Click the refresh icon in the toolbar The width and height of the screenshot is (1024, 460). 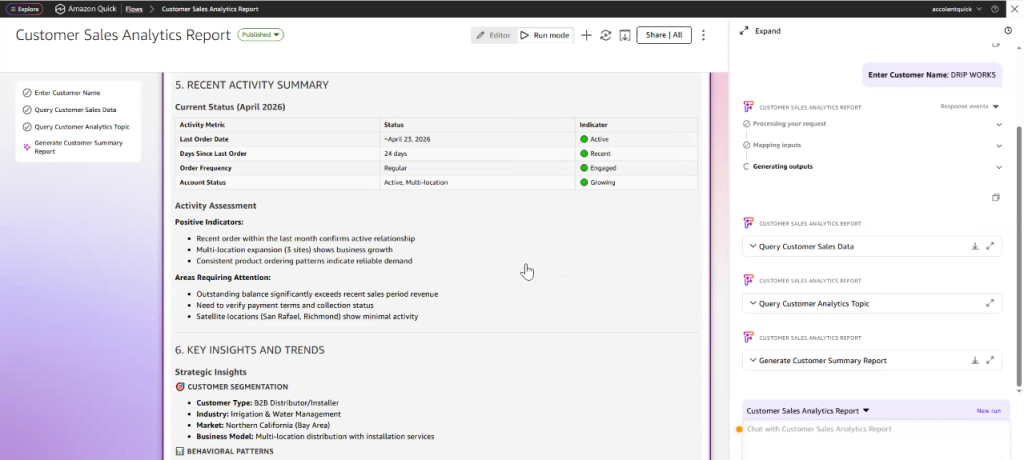pyautogui.click(x=605, y=35)
